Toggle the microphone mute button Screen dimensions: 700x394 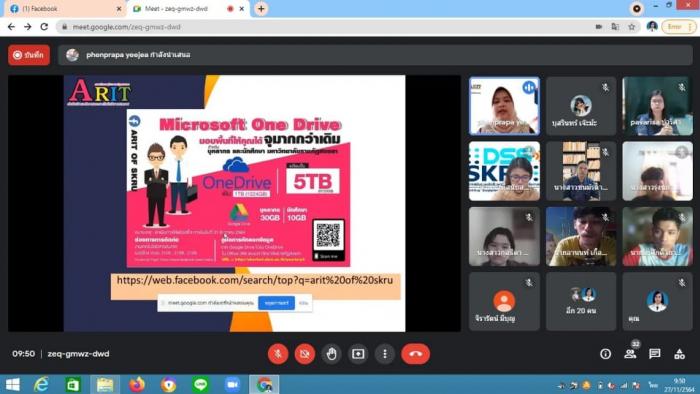pos(278,354)
